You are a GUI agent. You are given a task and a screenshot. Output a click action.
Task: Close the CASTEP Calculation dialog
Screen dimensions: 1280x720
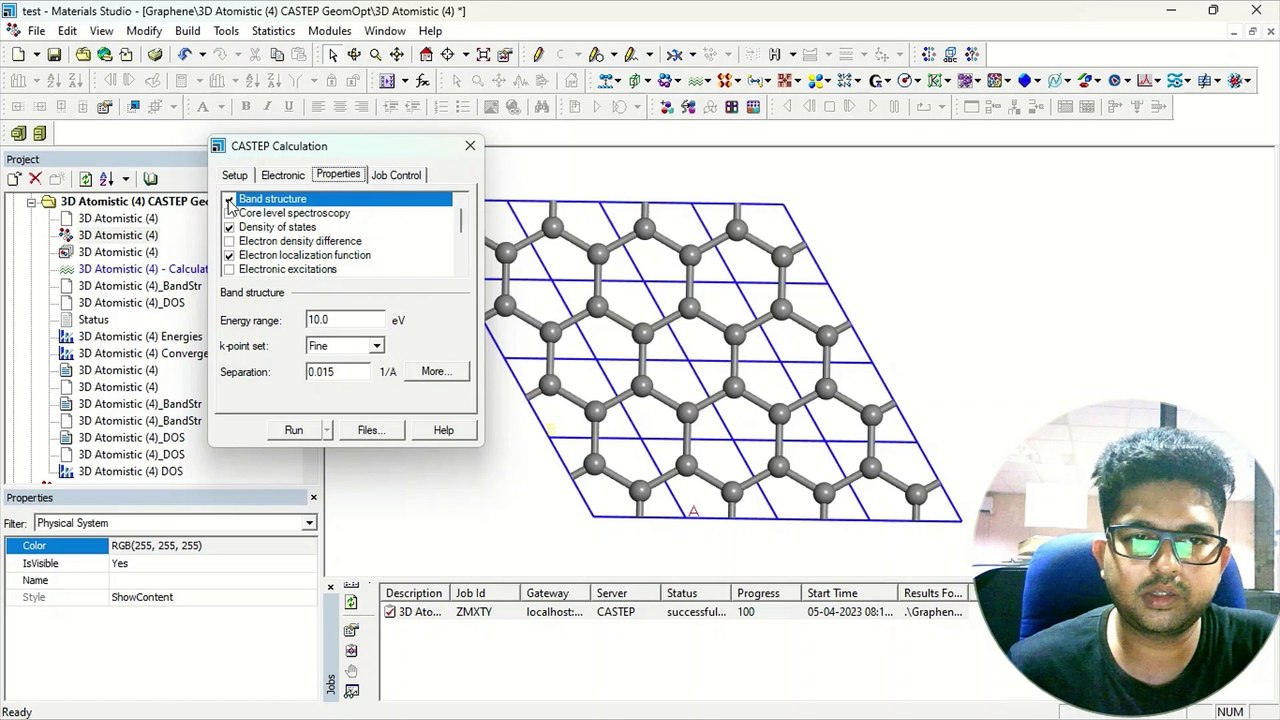tap(470, 146)
